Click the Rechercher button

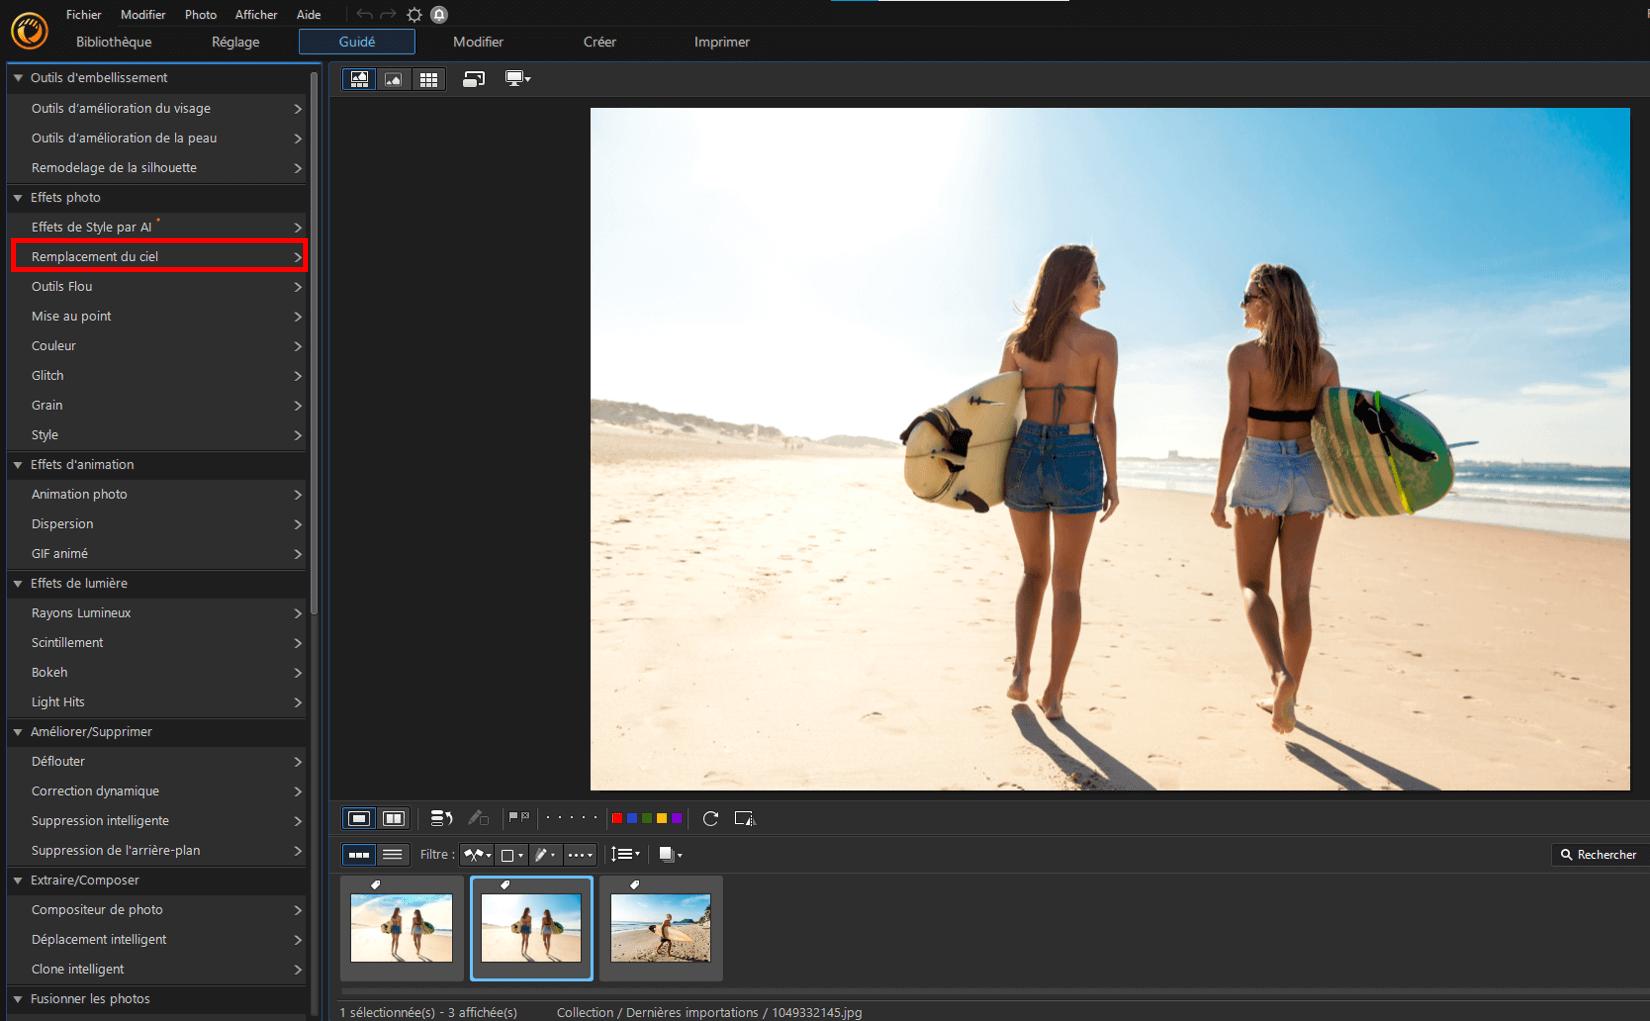point(1597,854)
